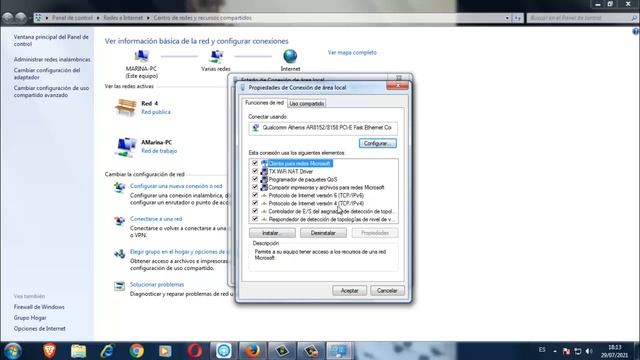This screenshot has width=640, height=360.
Task: Open Conectarse a una red link
Action: pyautogui.click(x=156, y=219)
